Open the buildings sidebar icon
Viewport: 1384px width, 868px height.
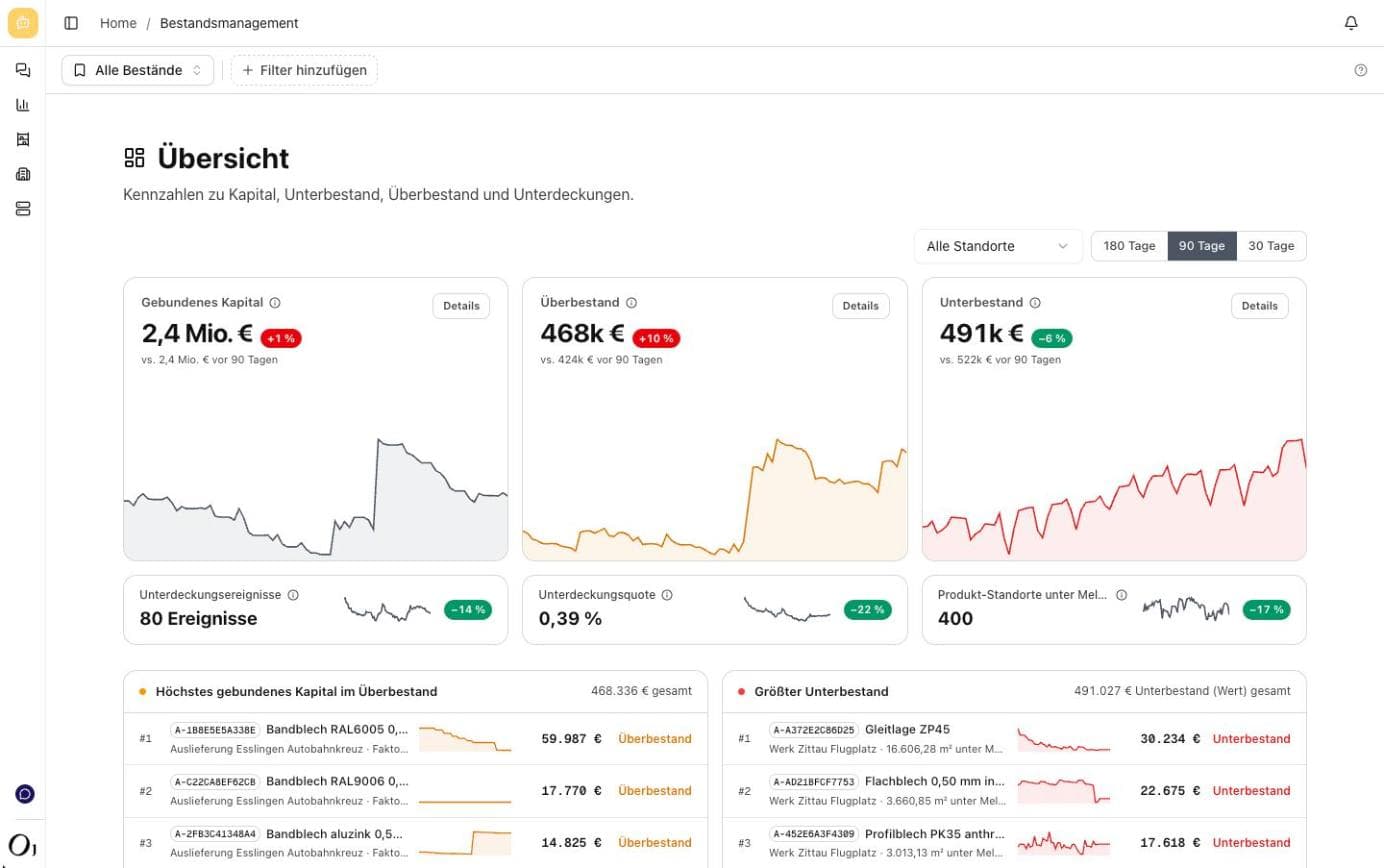coord(23,174)
